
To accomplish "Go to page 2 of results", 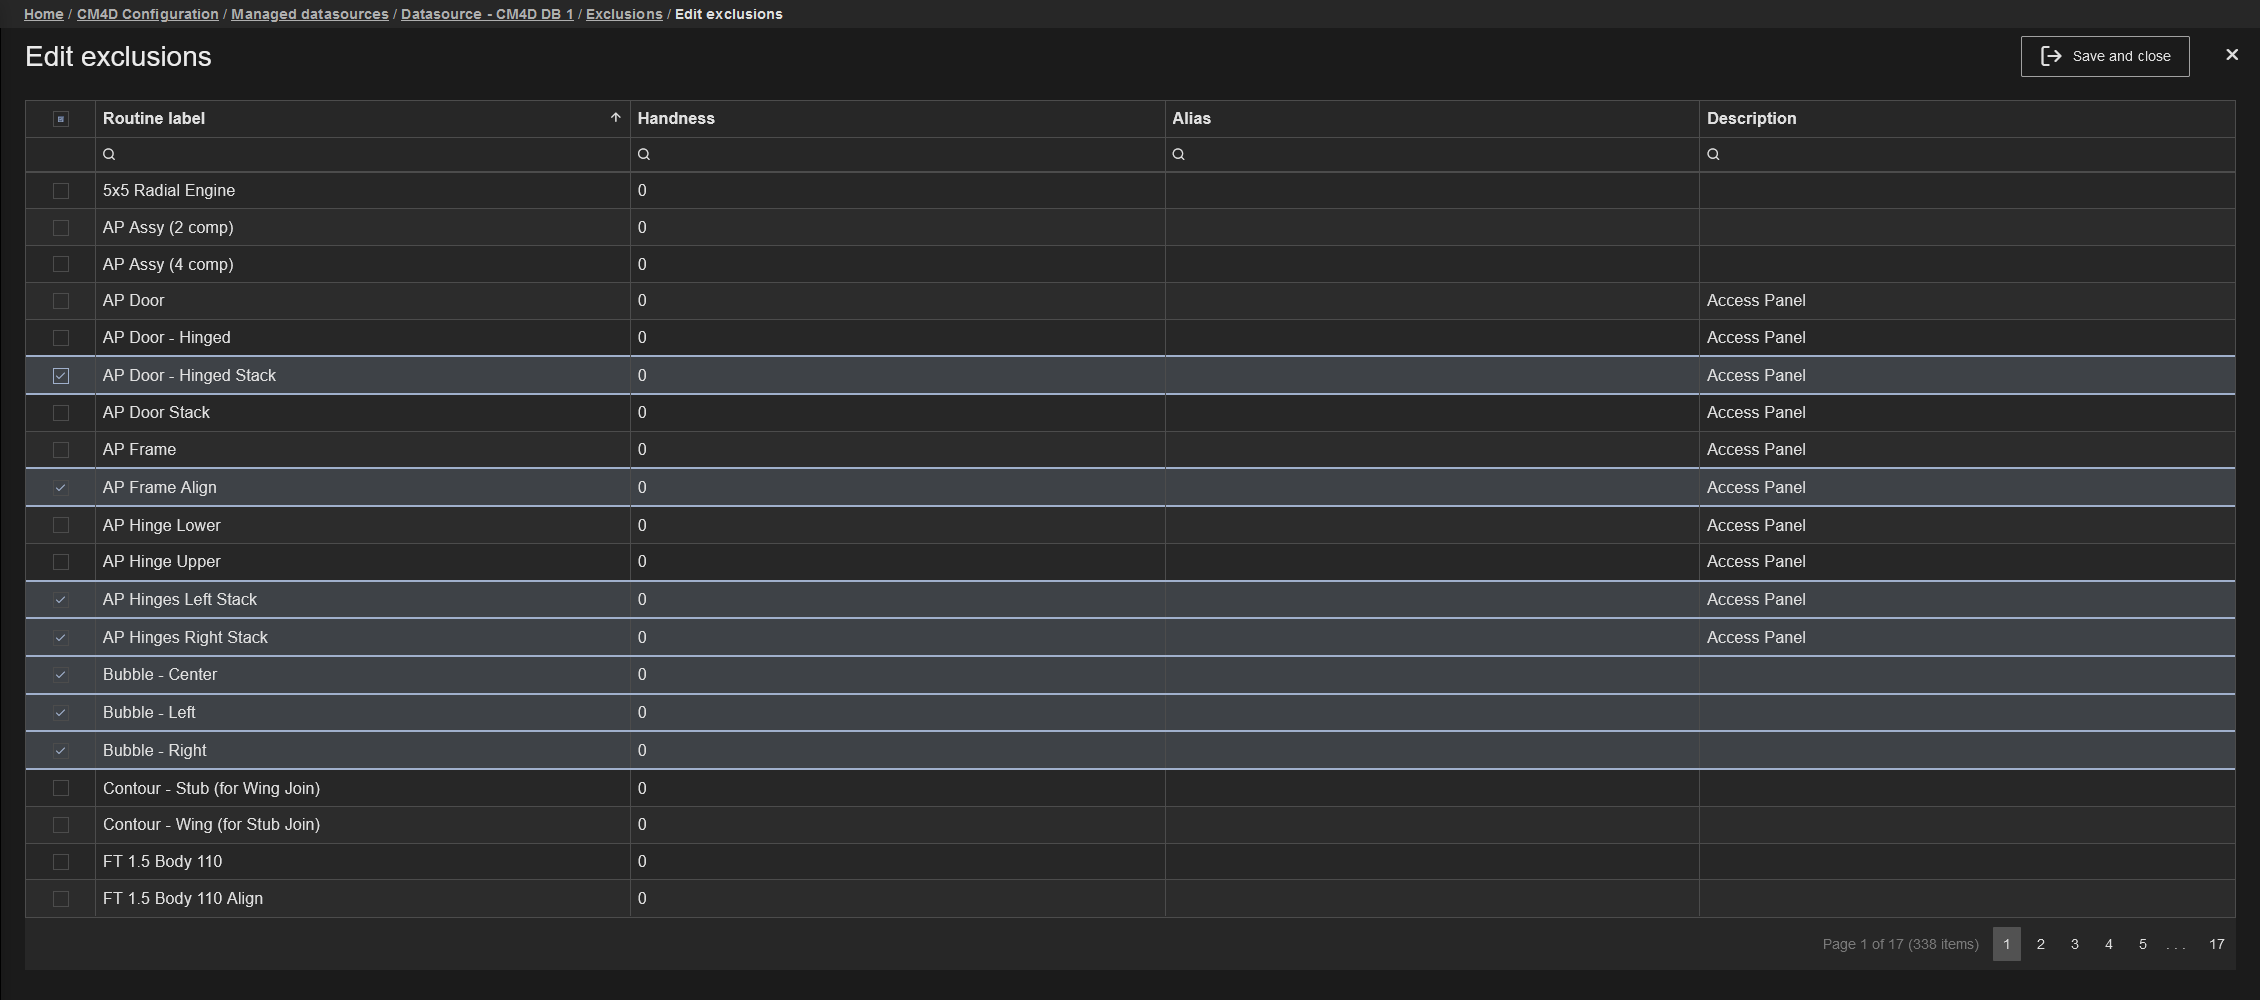I will tap(2040, 944).
